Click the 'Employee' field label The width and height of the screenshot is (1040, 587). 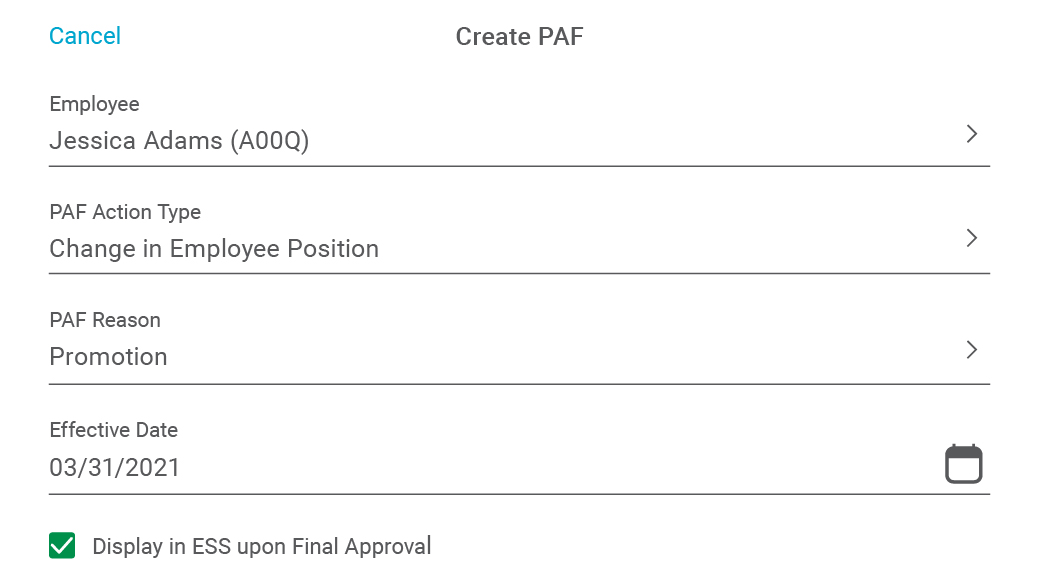point(94,104)
